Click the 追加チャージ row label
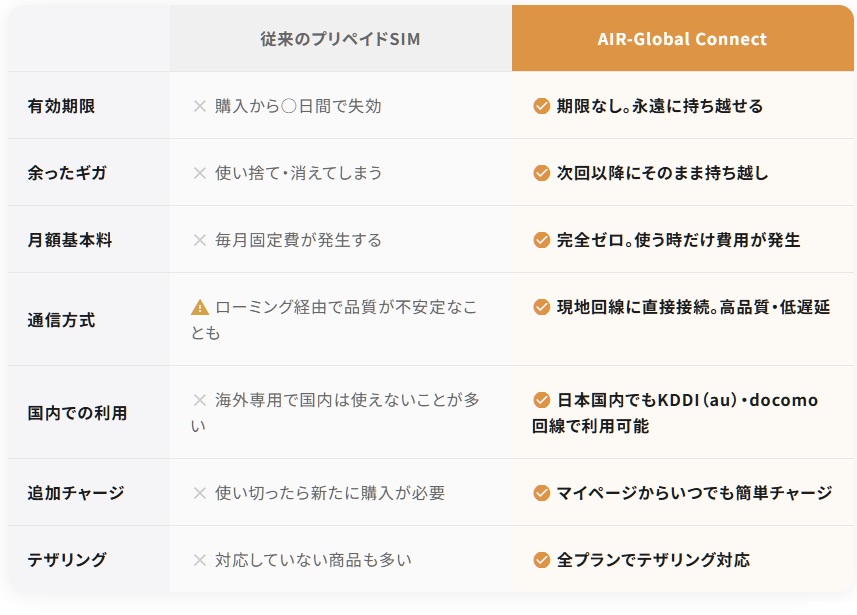This screenshot has width=857, height=615. 76,493
